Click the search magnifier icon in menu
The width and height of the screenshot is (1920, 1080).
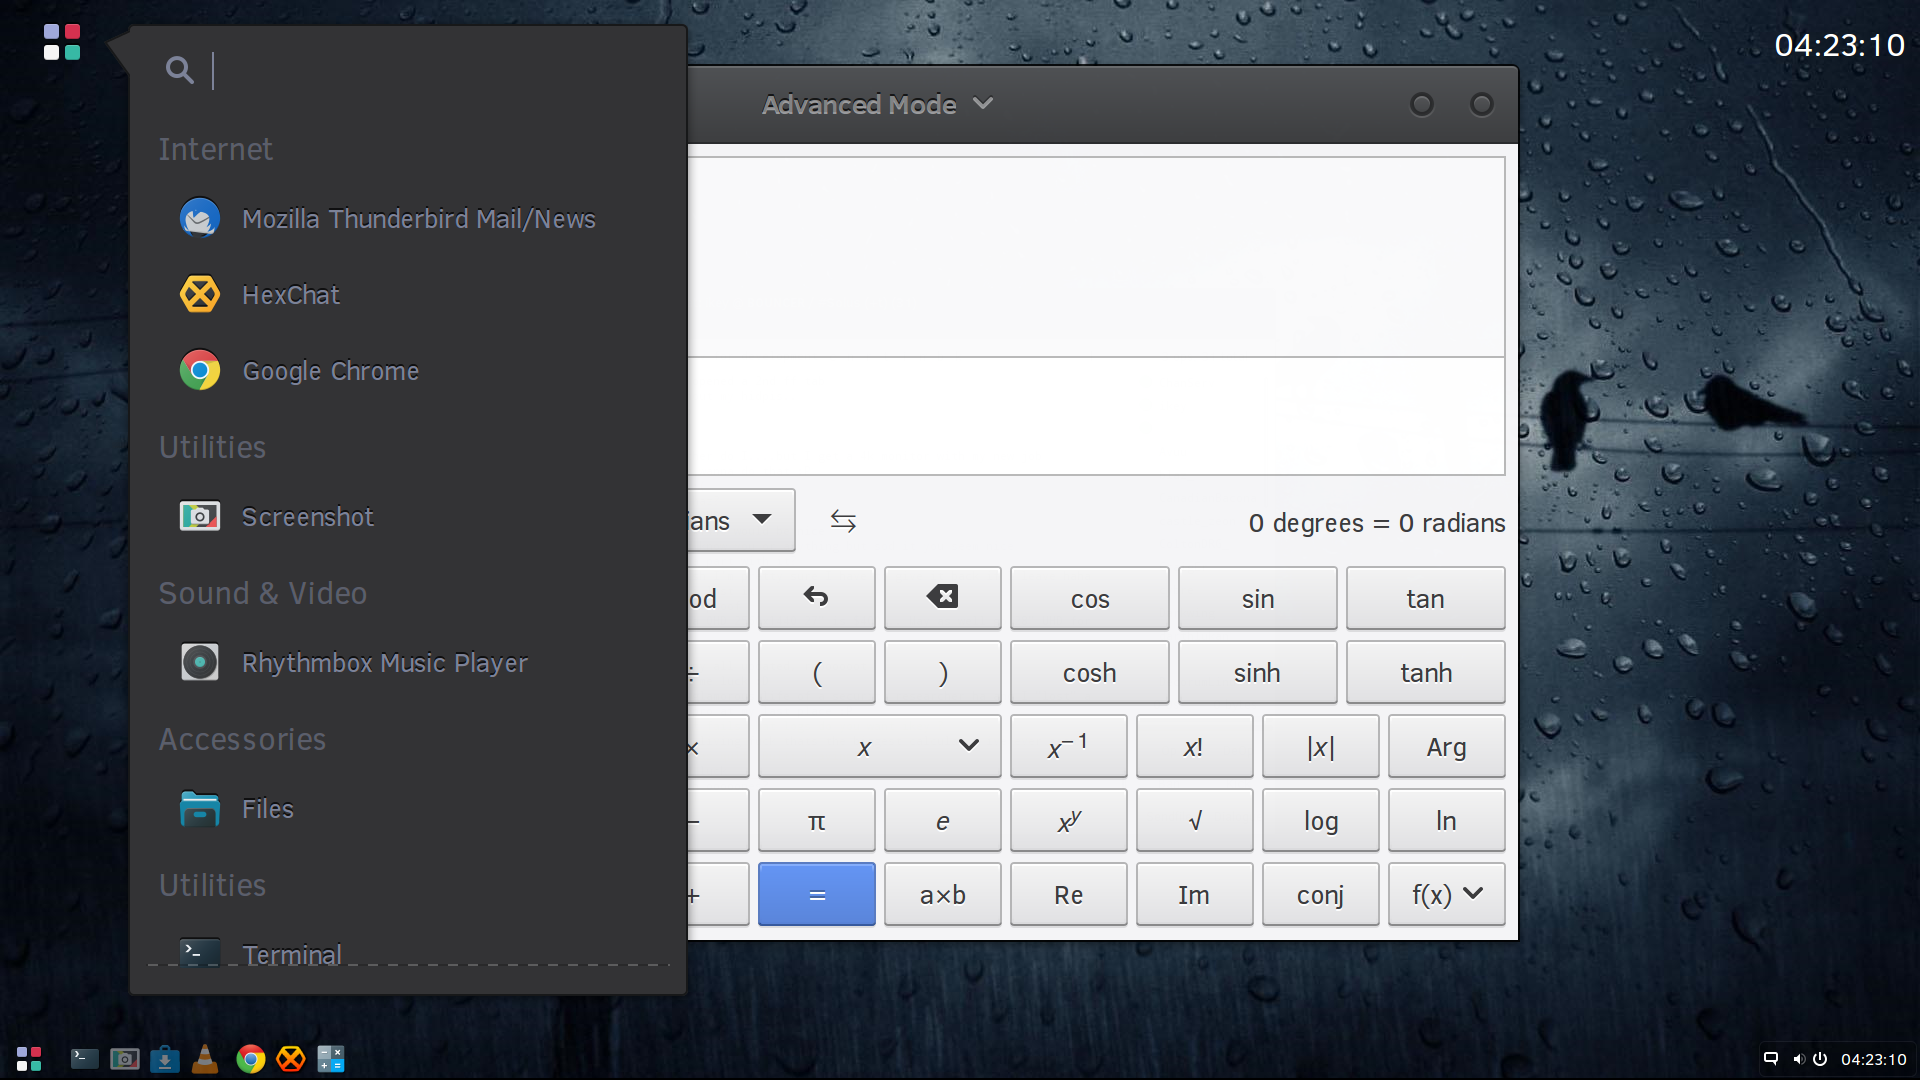point(180,70)
